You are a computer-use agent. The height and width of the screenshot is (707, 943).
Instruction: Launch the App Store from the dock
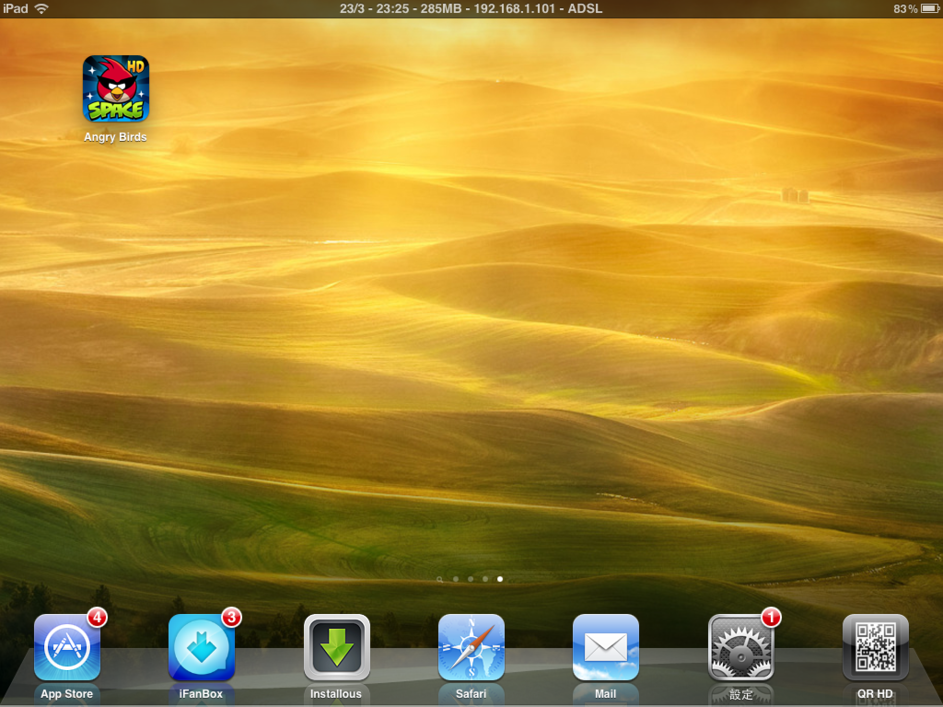click(67, 647)
